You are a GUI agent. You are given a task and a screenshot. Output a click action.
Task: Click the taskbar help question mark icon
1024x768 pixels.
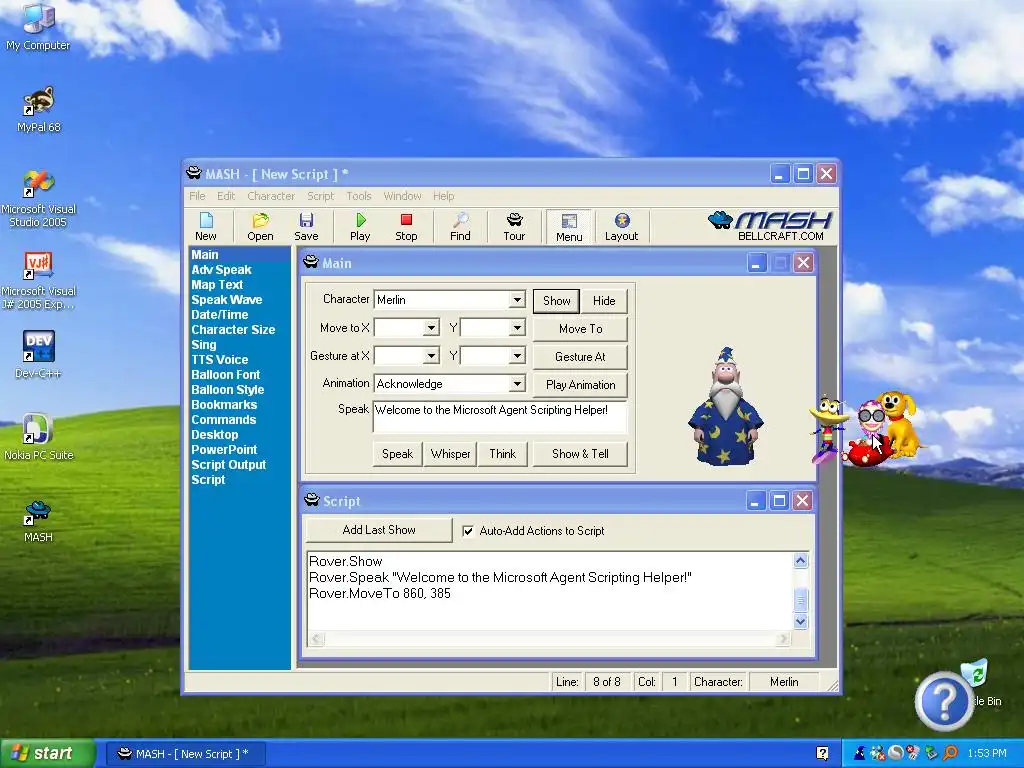point(822,753)
